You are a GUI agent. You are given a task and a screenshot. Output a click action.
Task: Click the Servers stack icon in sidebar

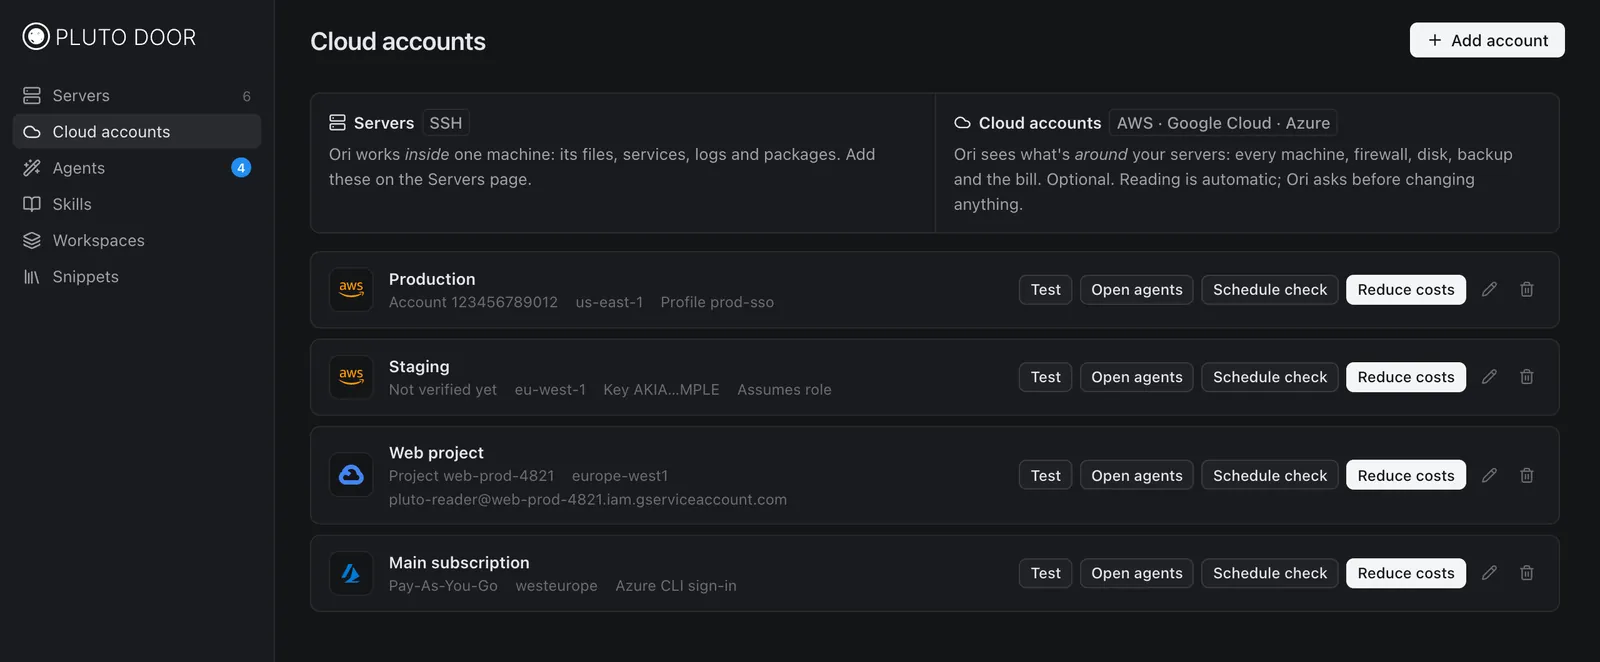(32, 96)
